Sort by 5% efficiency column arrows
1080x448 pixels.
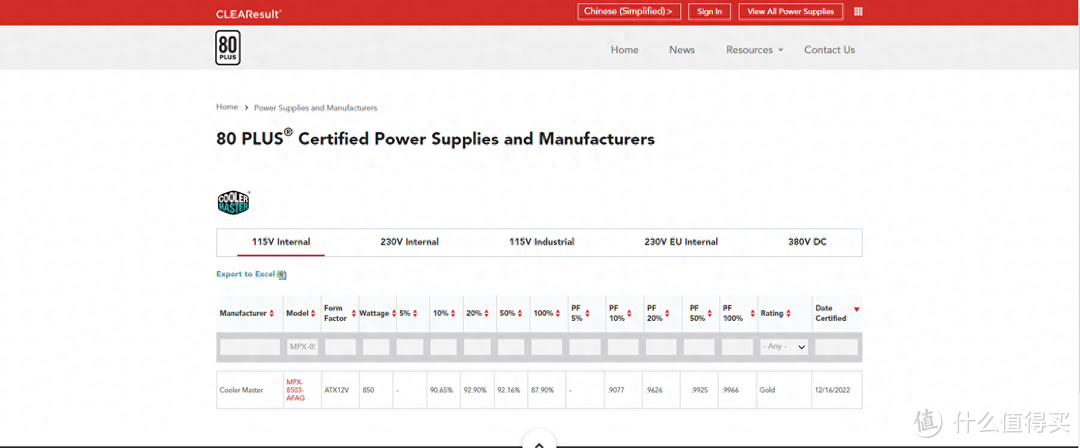coord(415,314)
